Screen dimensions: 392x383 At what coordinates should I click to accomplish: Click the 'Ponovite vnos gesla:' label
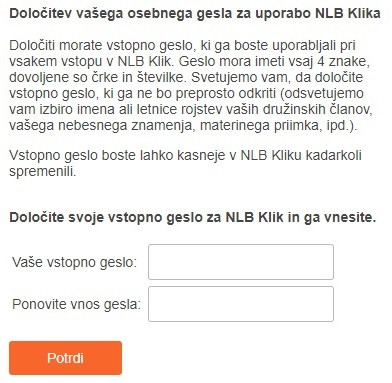pos(77,304)
